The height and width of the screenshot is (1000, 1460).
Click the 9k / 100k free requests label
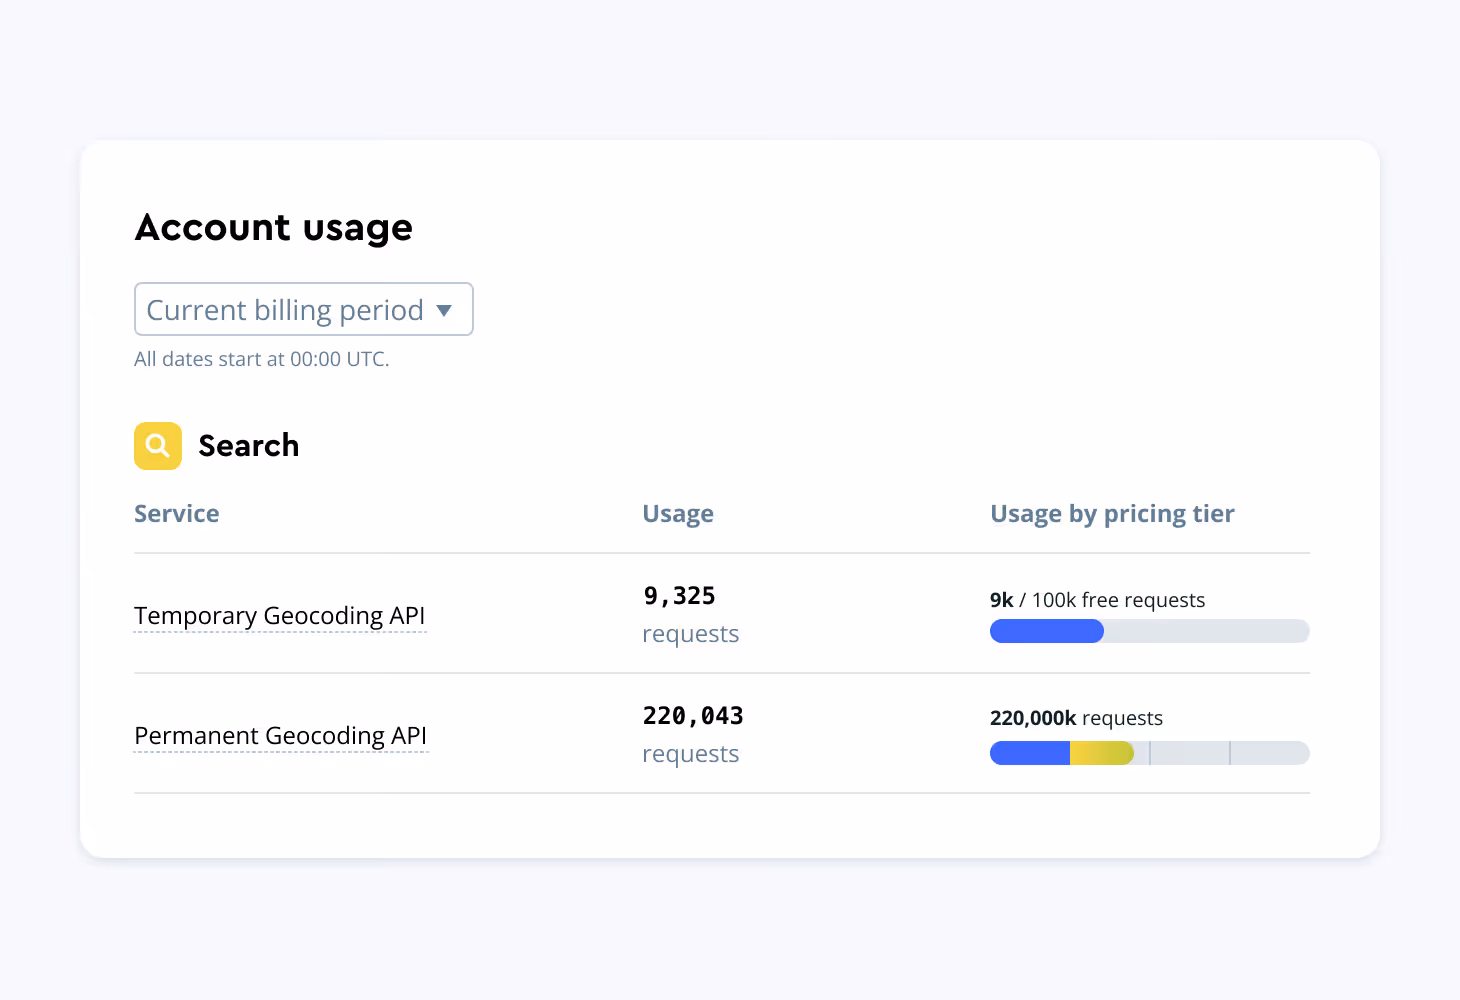[1097, 600]
